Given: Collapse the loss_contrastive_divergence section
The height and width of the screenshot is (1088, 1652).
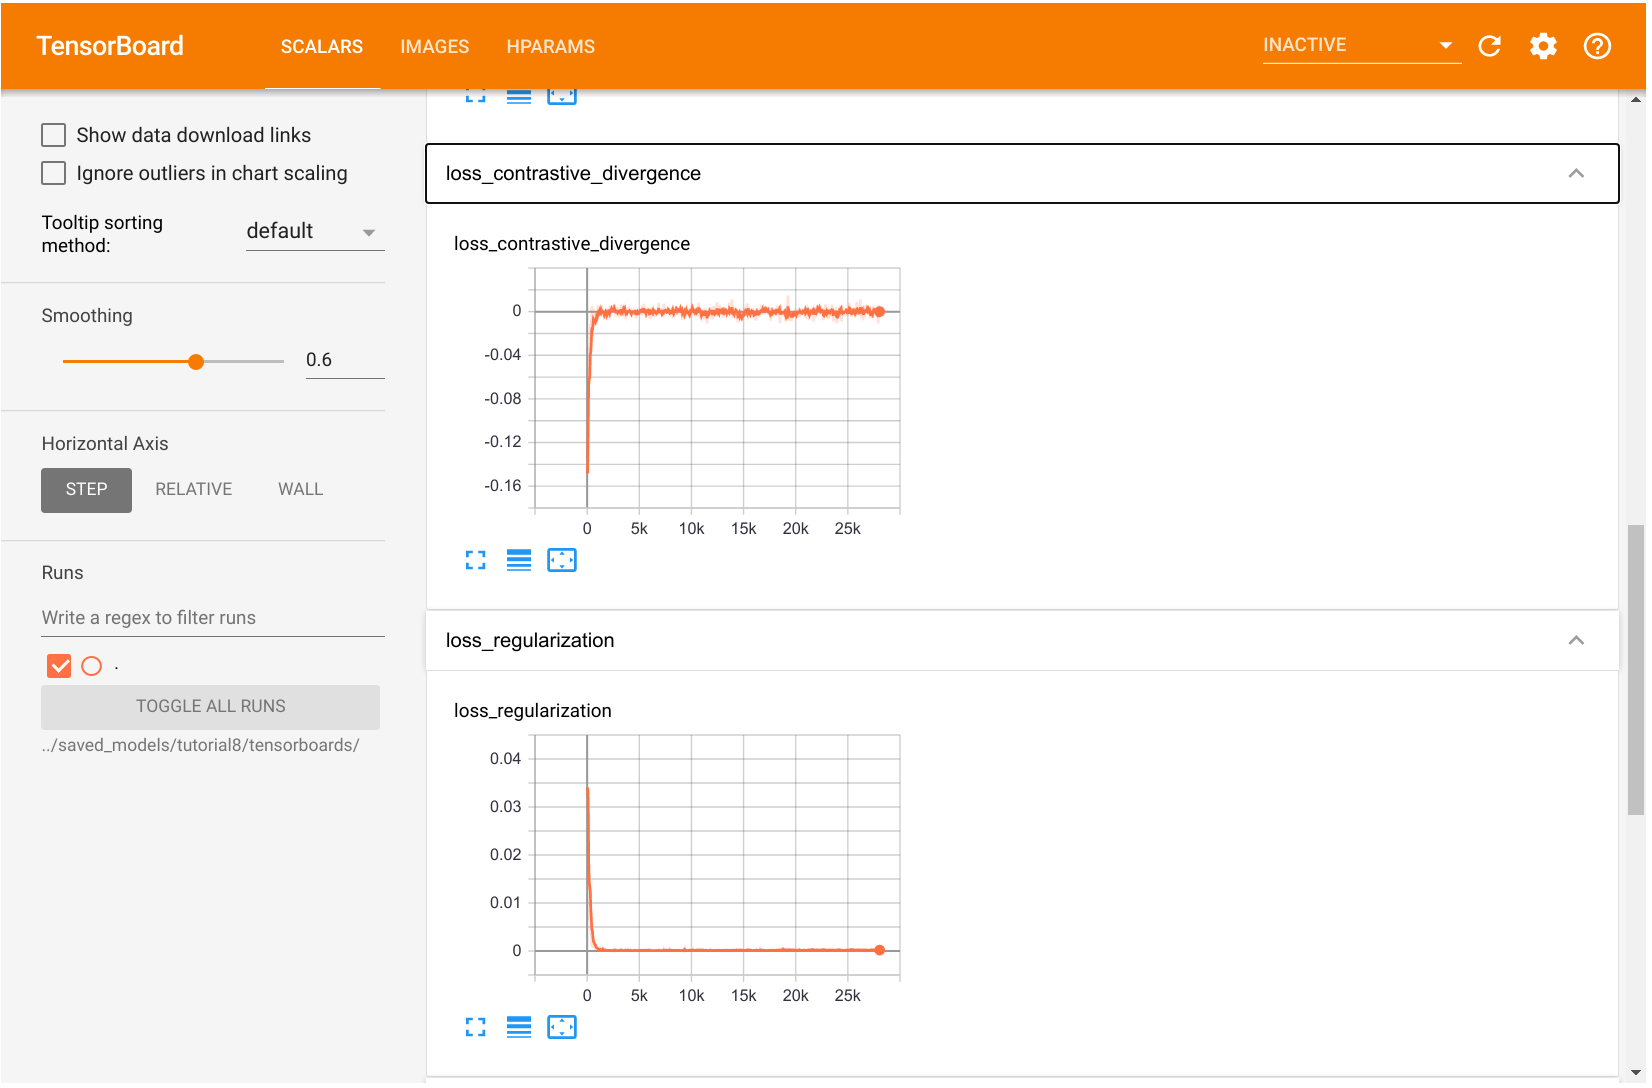Looking at the screenshot, I should (x=1576, y=173).
